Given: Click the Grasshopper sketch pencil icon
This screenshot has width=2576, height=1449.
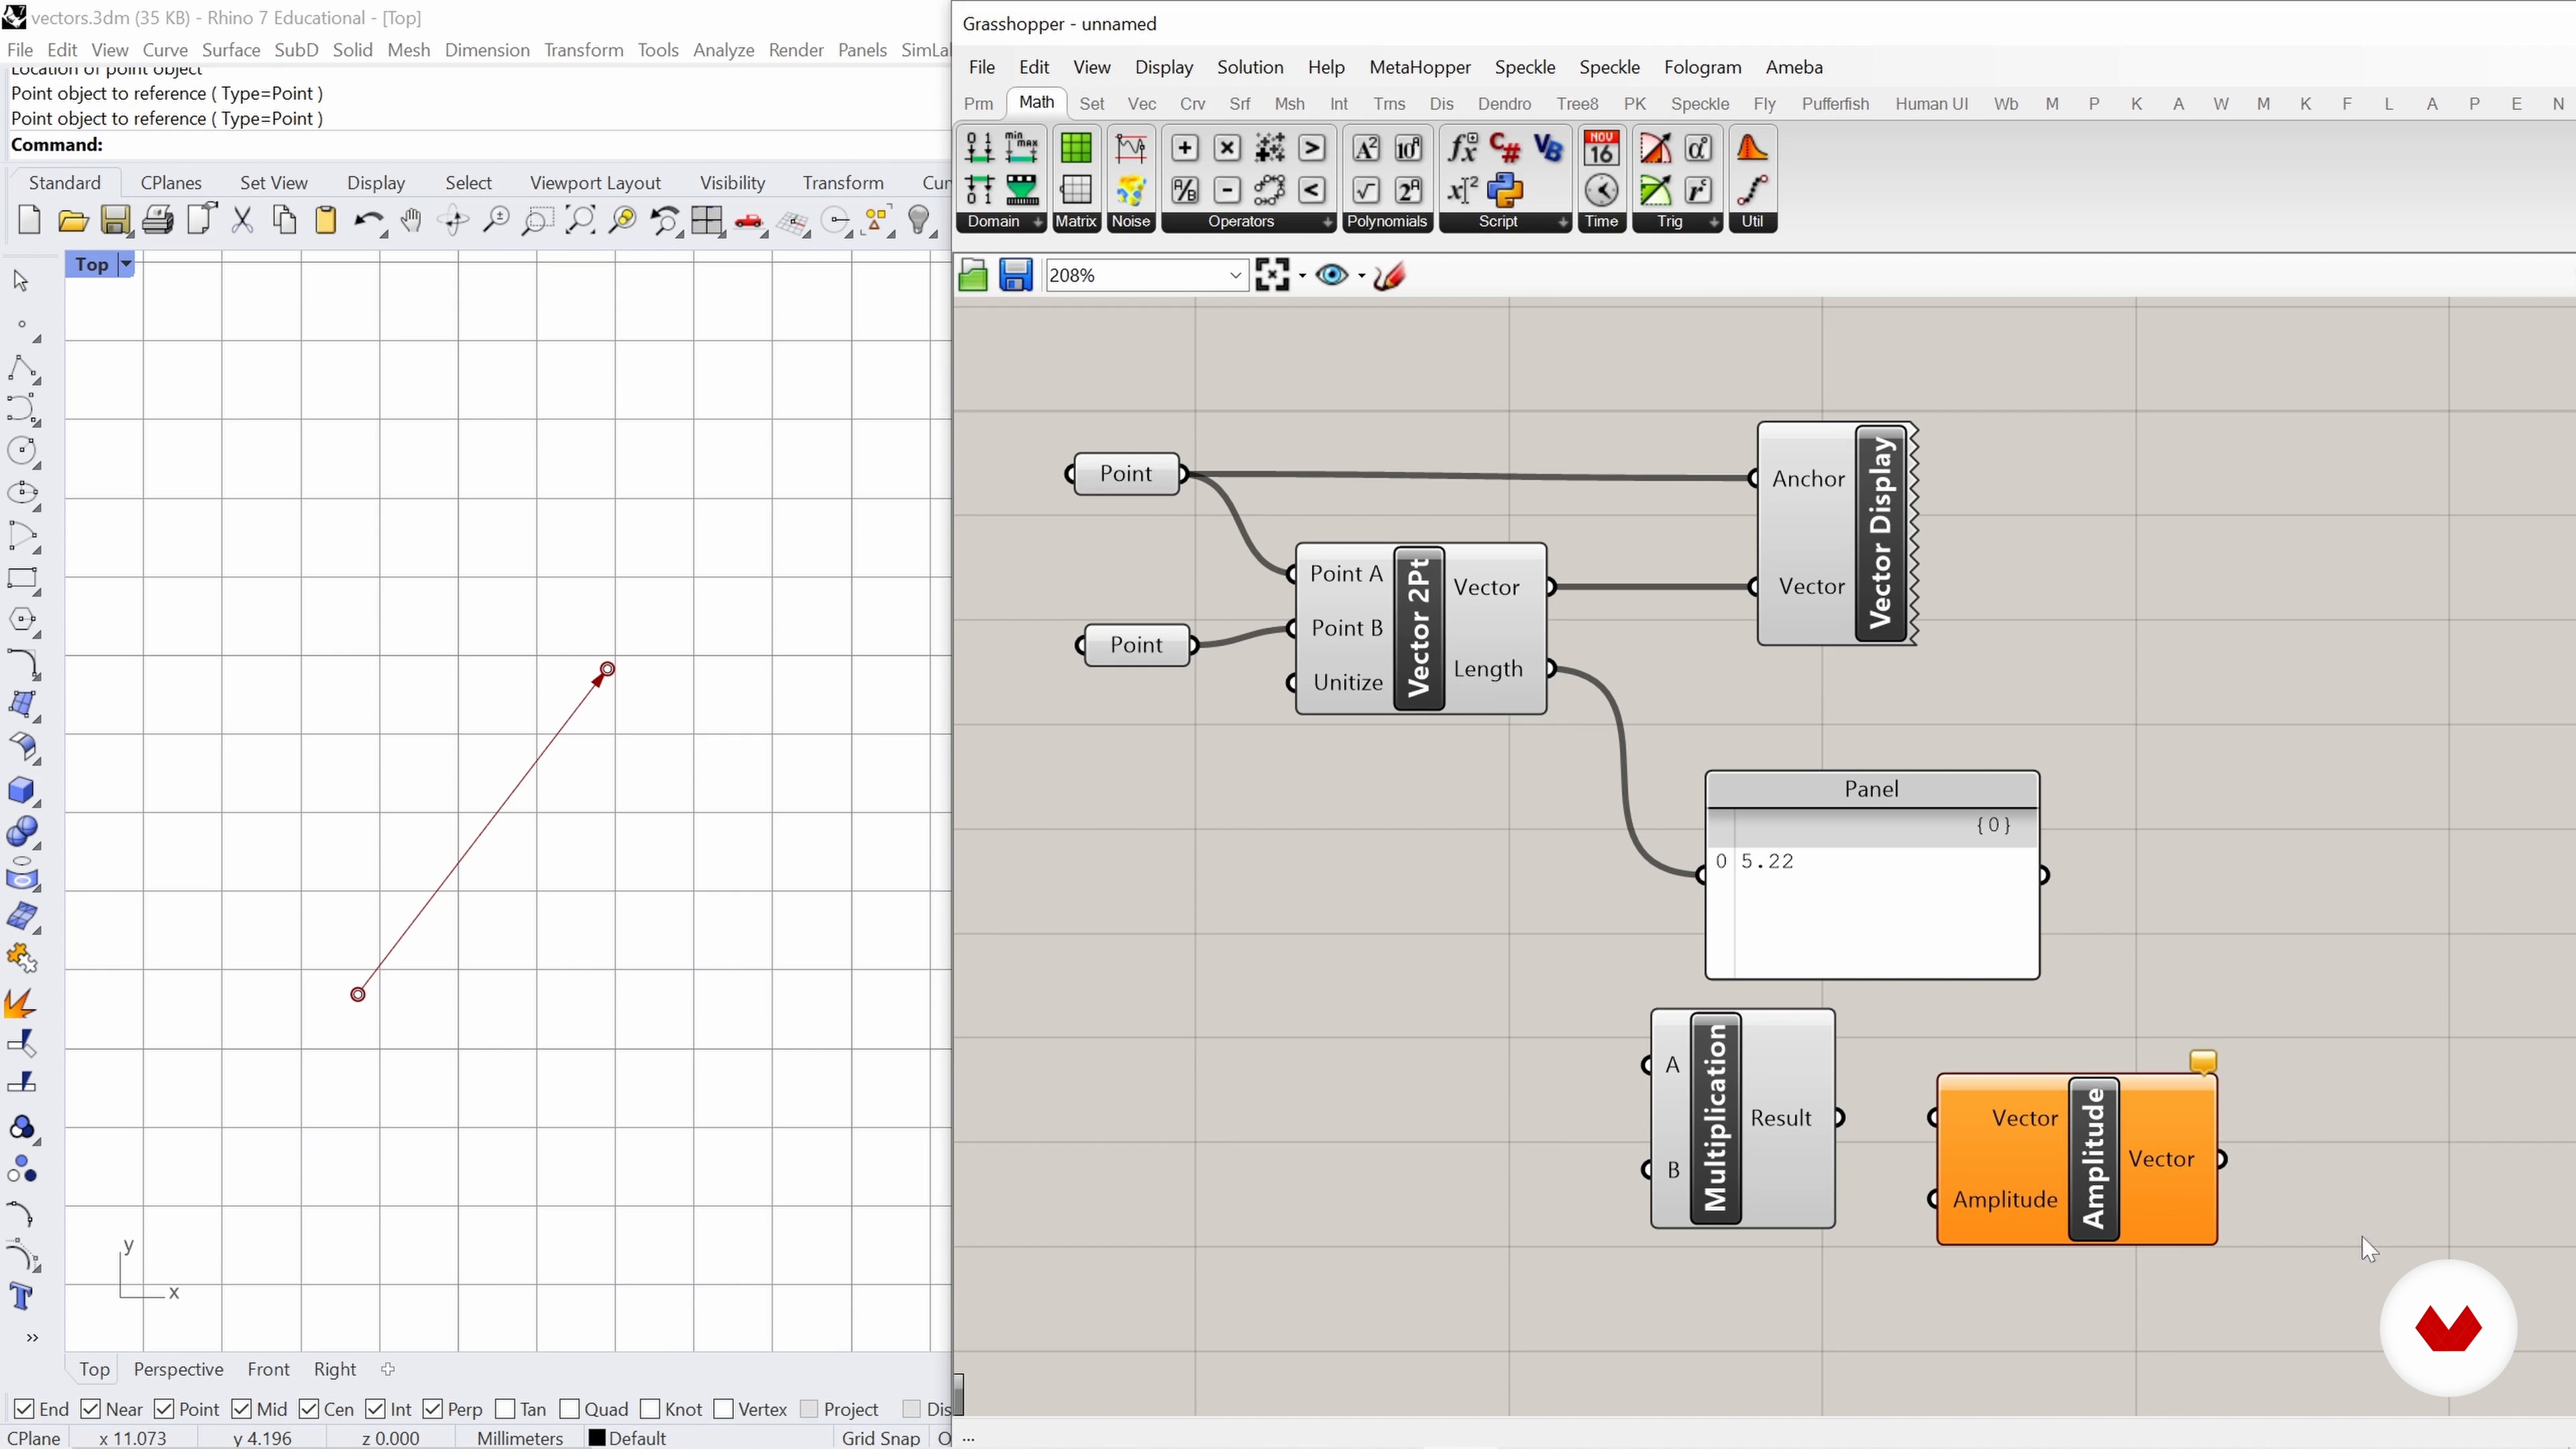Looking at the screenshot, I should point(1390,275).
